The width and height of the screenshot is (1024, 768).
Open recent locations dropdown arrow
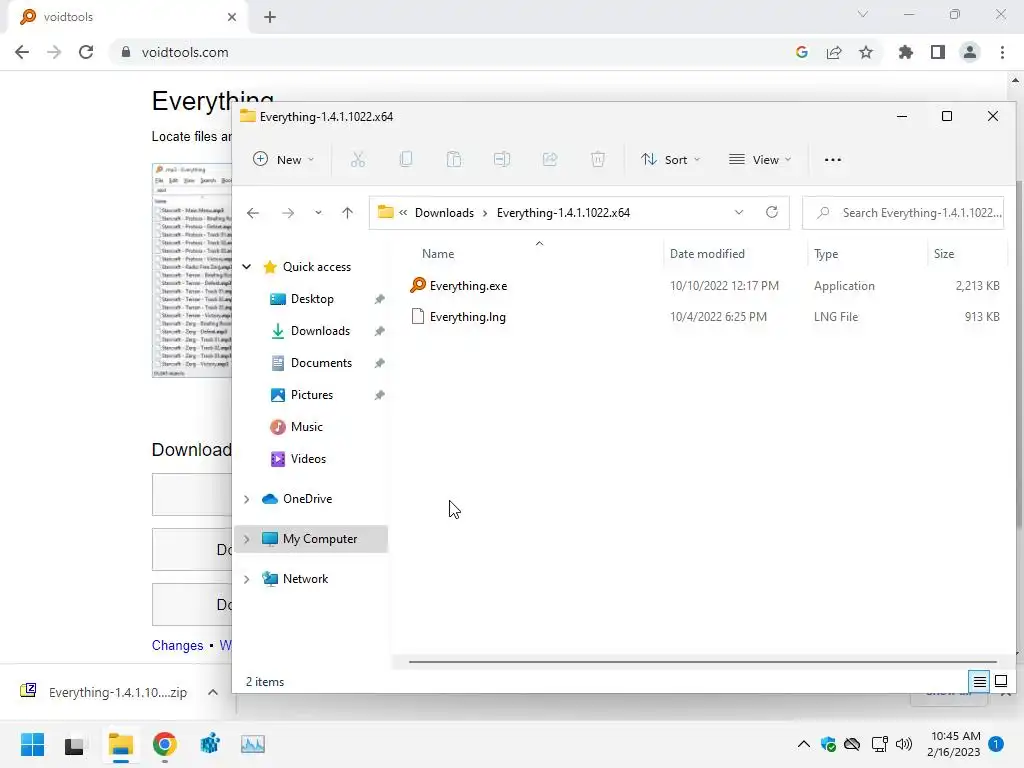tap(318, 213)
